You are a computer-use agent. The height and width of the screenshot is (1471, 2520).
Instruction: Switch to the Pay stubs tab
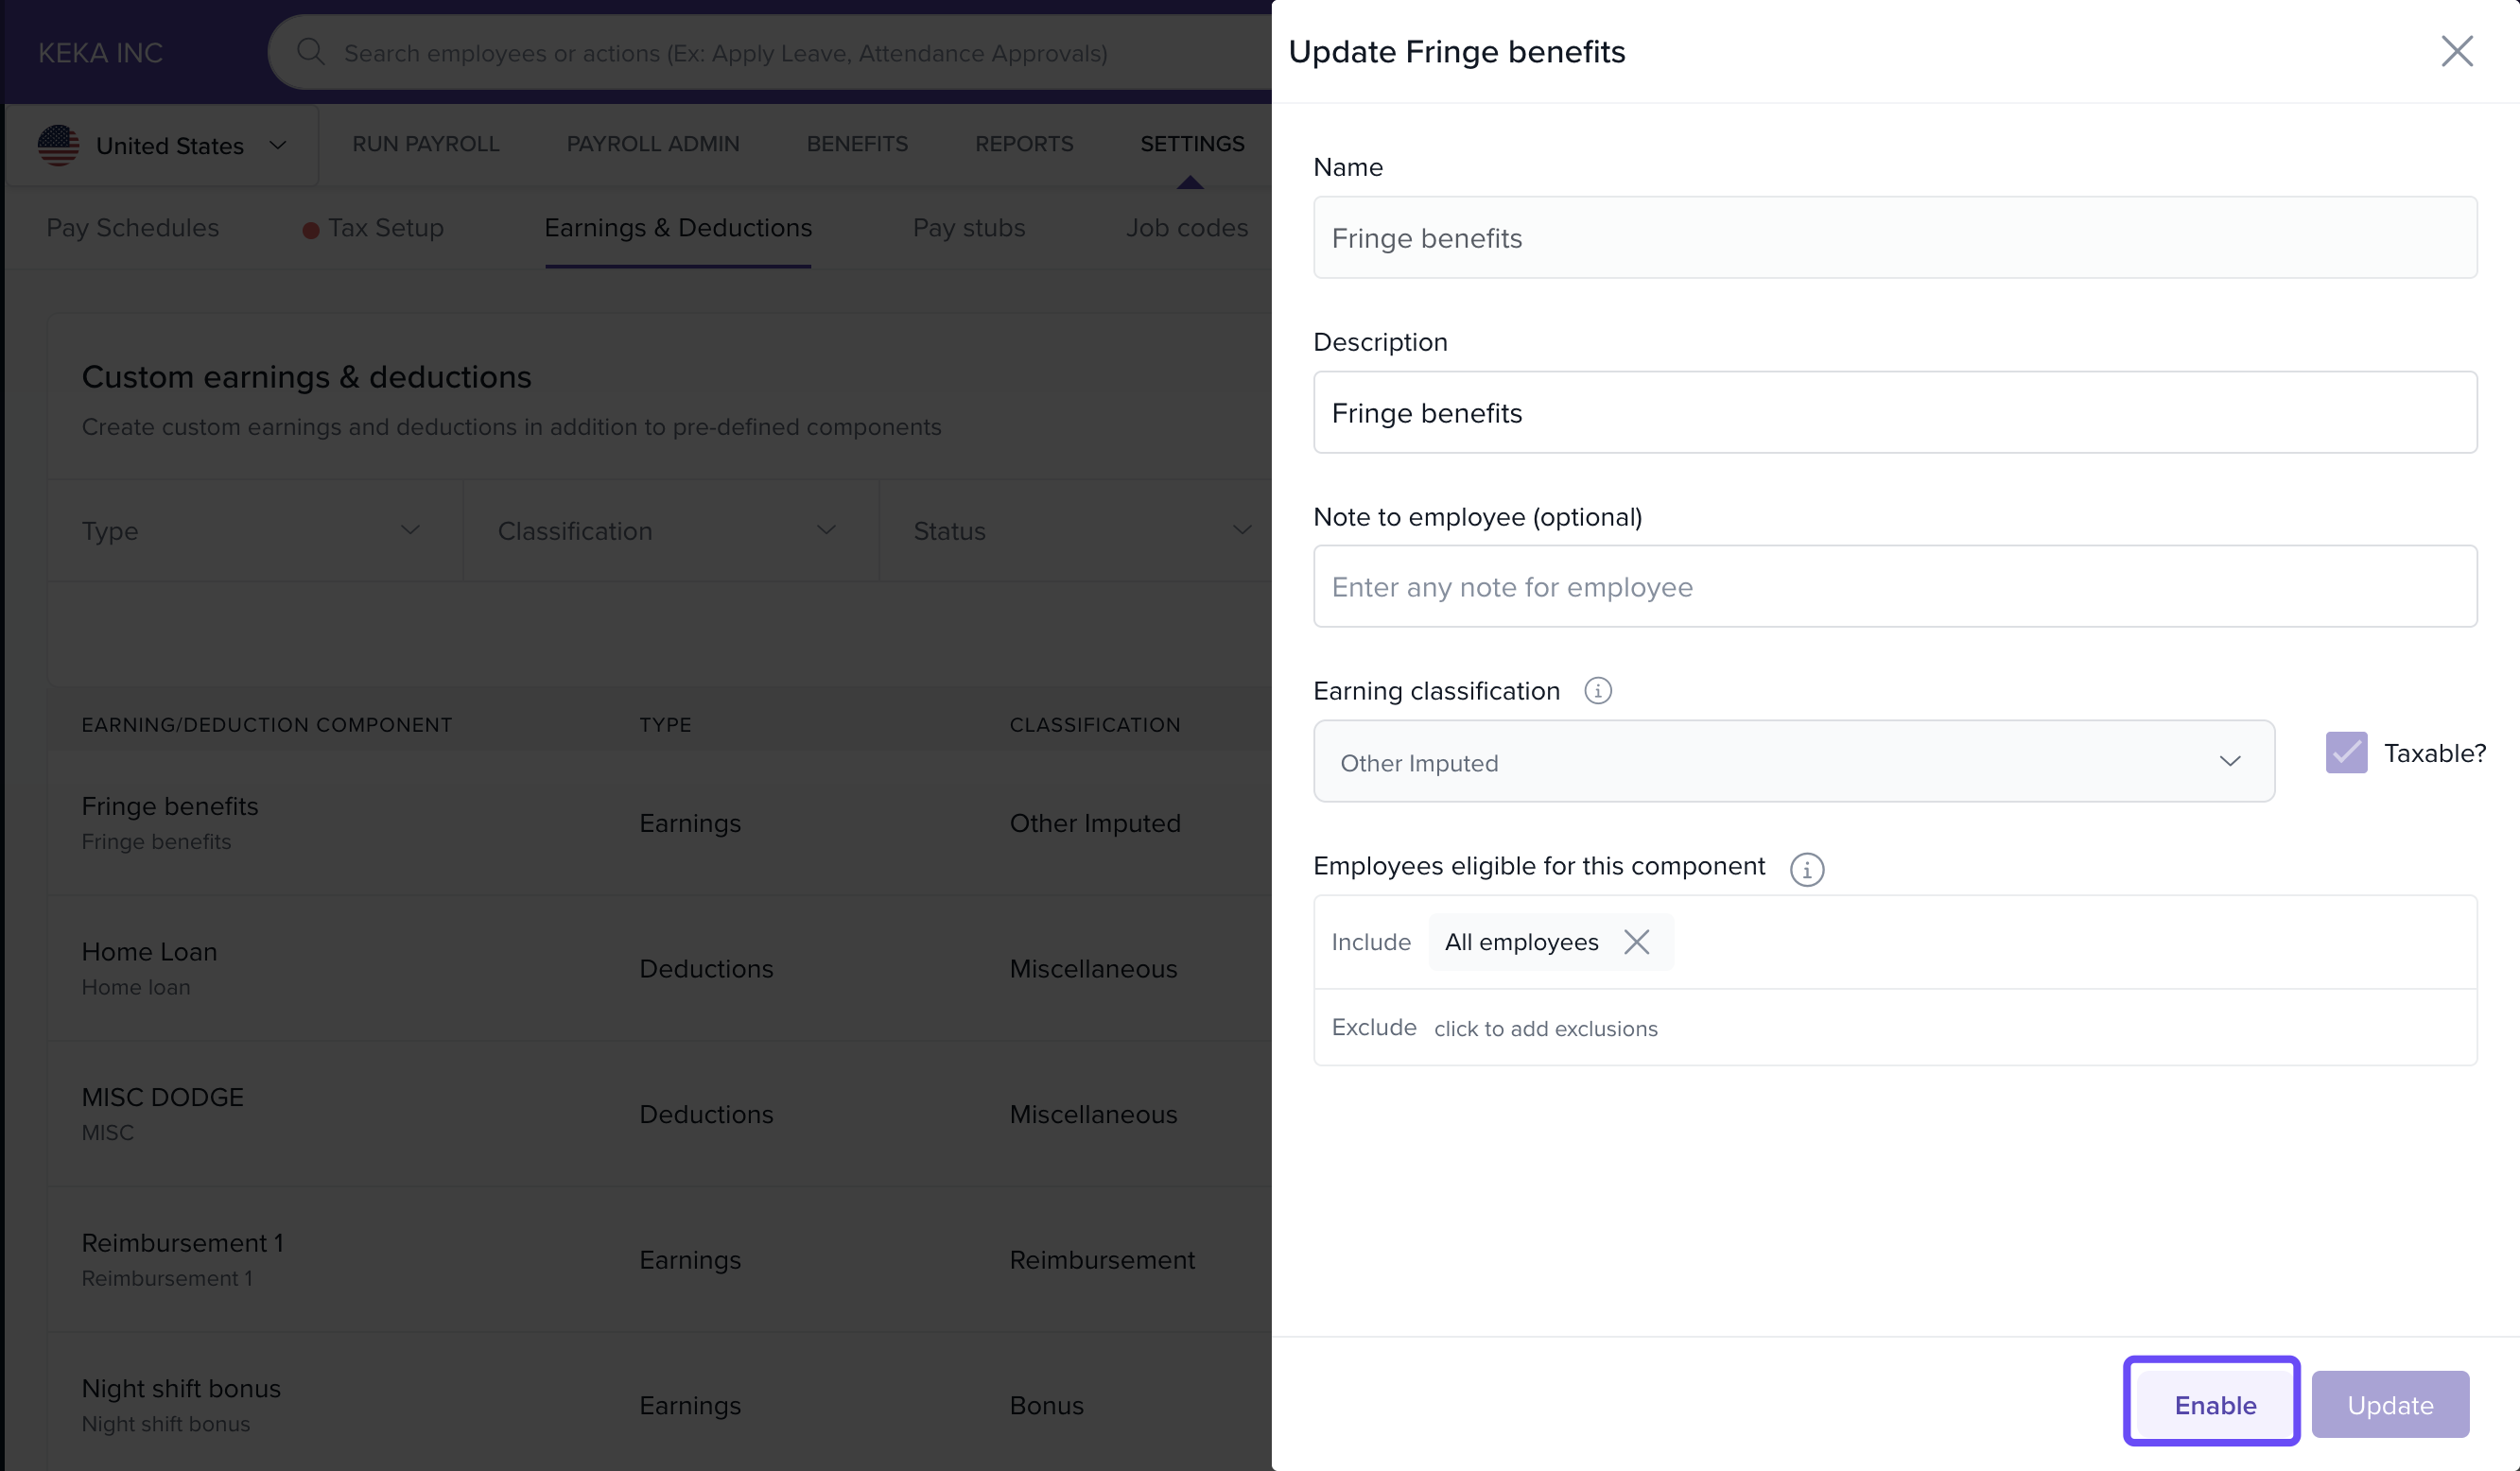point(968,228)
